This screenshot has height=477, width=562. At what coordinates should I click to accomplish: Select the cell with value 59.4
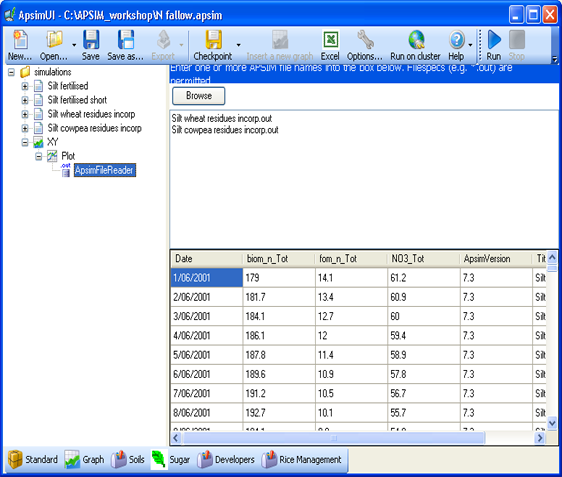pyautogui.click(x=424, y=336)
